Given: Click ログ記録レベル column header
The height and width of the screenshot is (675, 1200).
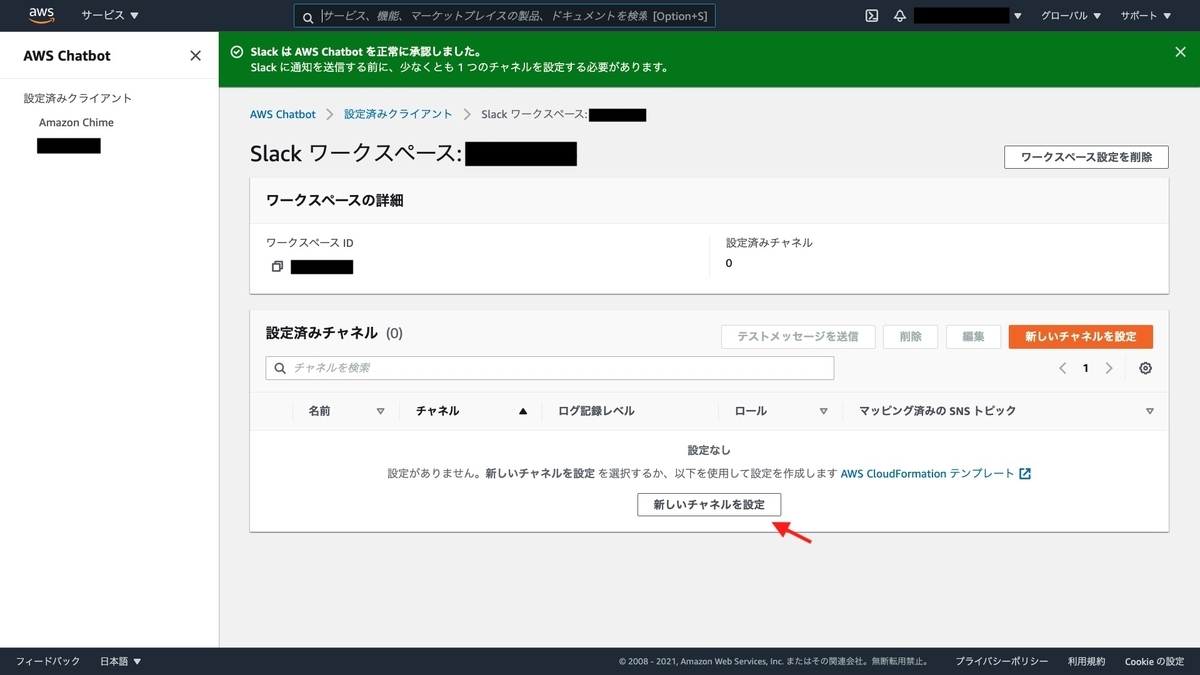Looking at the screenshot, I should pyautogui.click(x=596, y=411).
